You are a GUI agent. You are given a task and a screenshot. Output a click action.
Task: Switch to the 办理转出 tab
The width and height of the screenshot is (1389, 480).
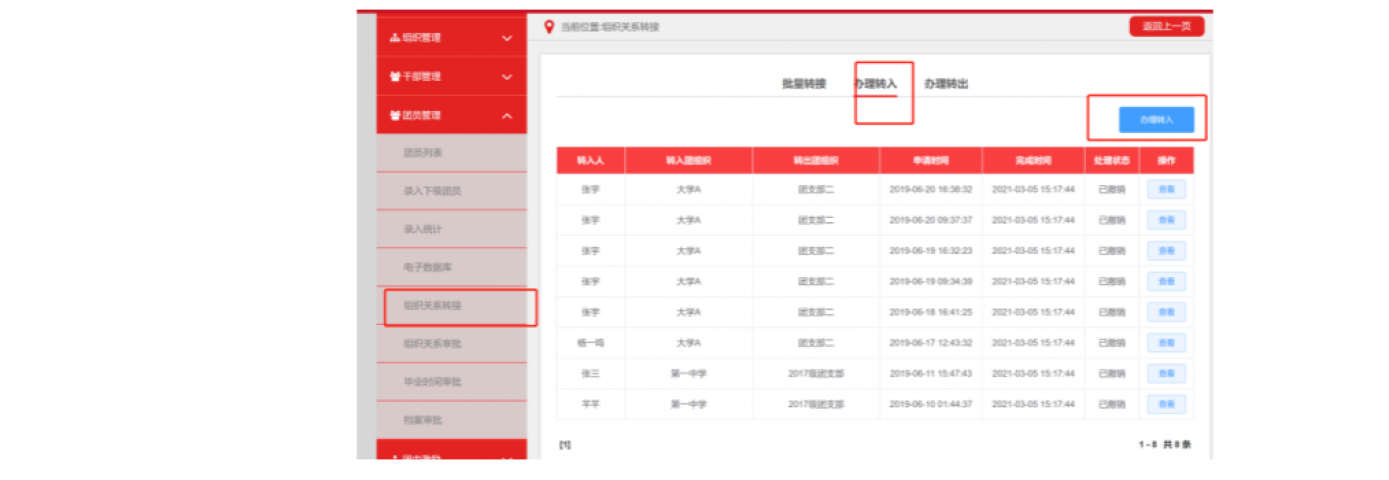(946, 84)
